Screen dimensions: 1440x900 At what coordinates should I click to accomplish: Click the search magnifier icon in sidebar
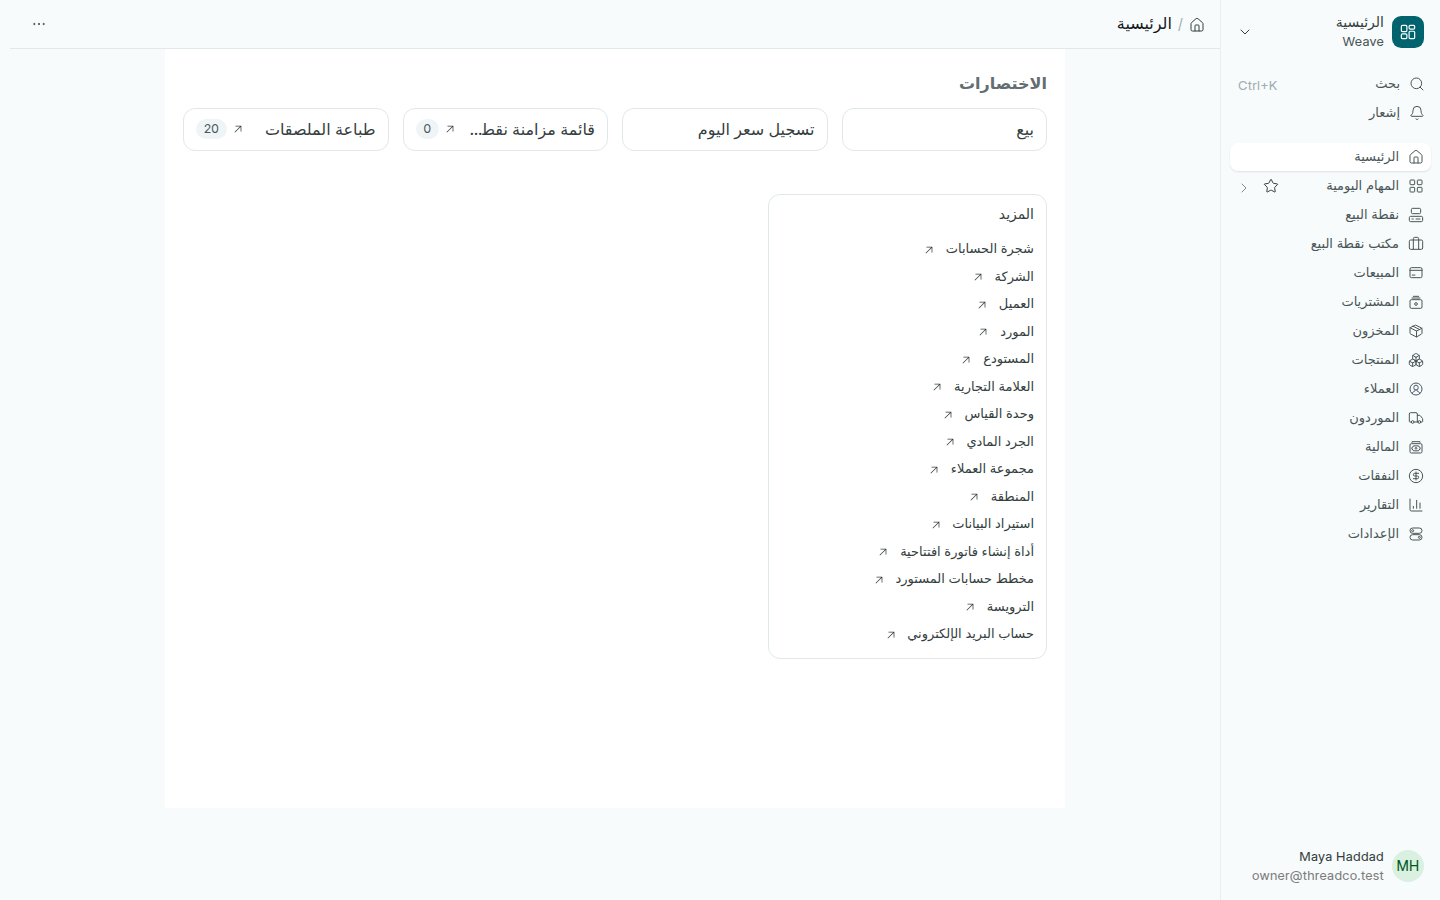coord(1416,84)
